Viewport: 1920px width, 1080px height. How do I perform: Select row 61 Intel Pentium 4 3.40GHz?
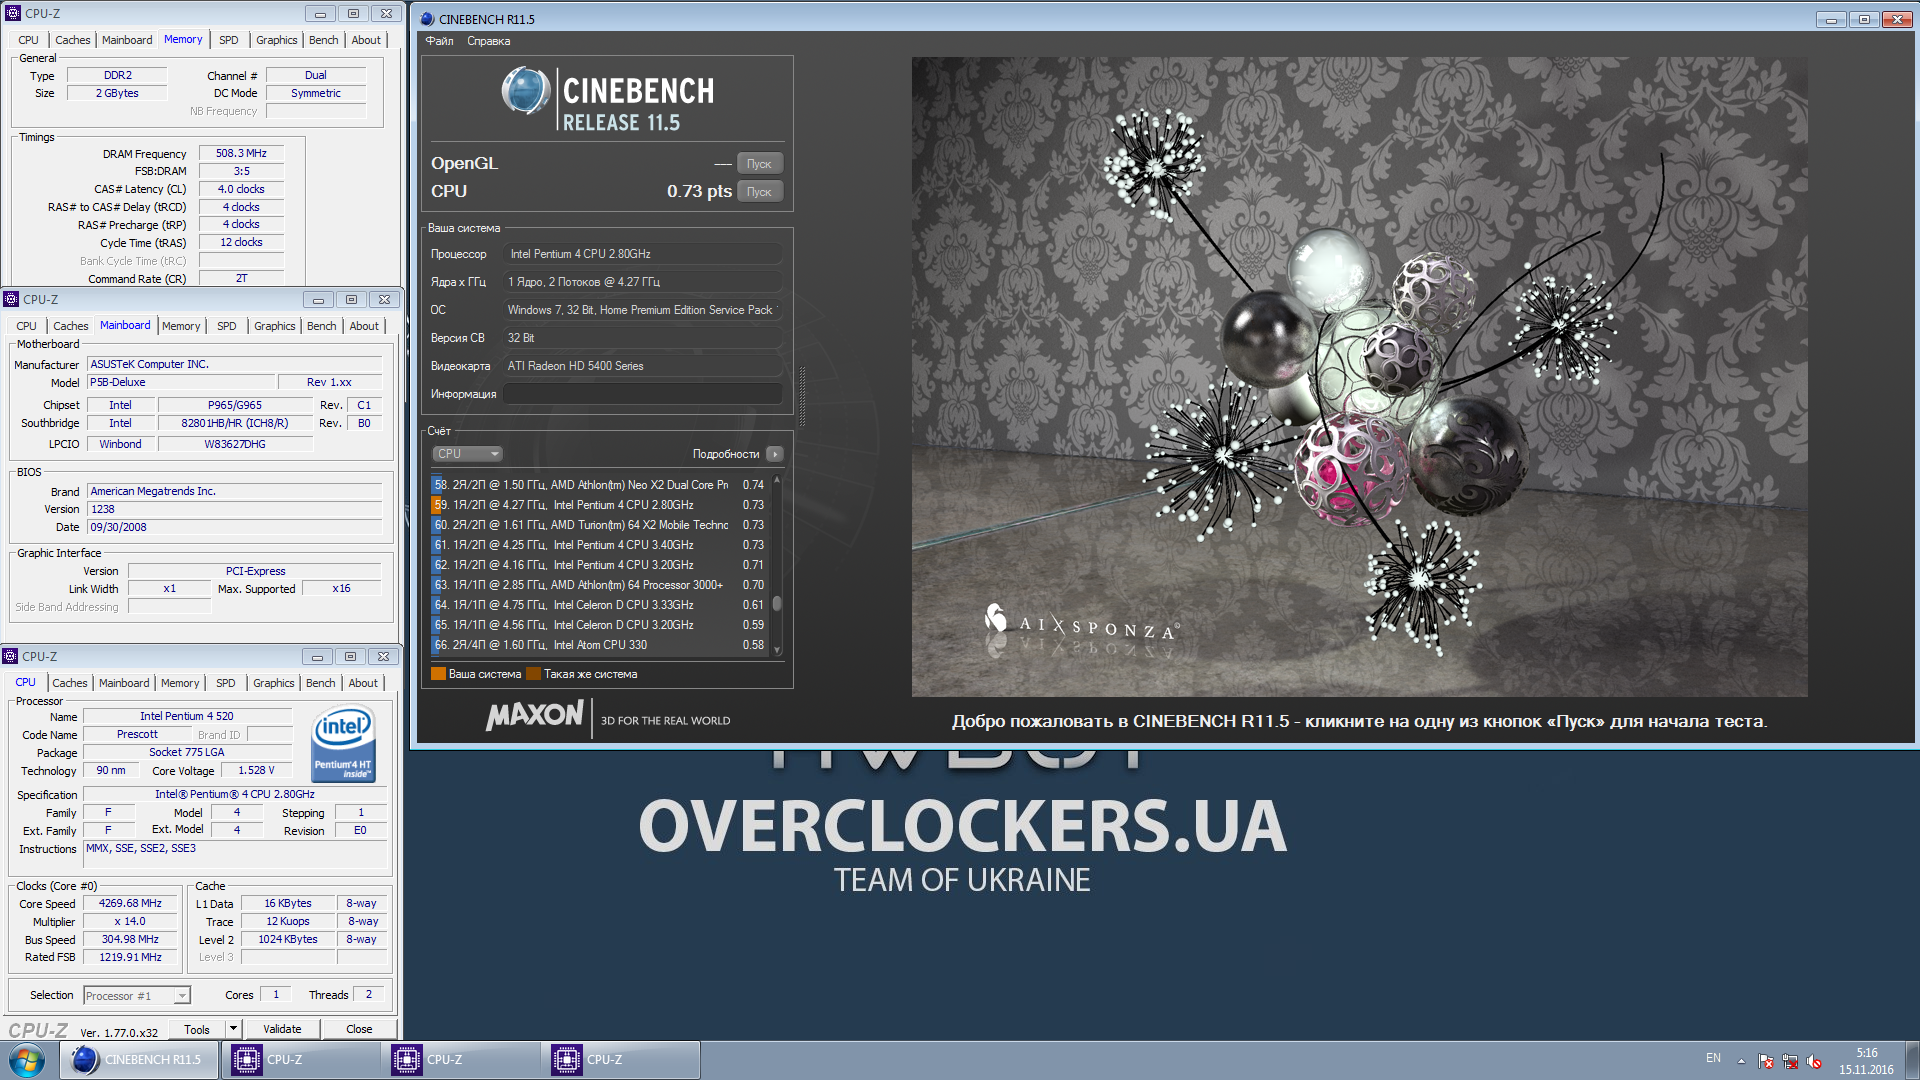[599, 545]
